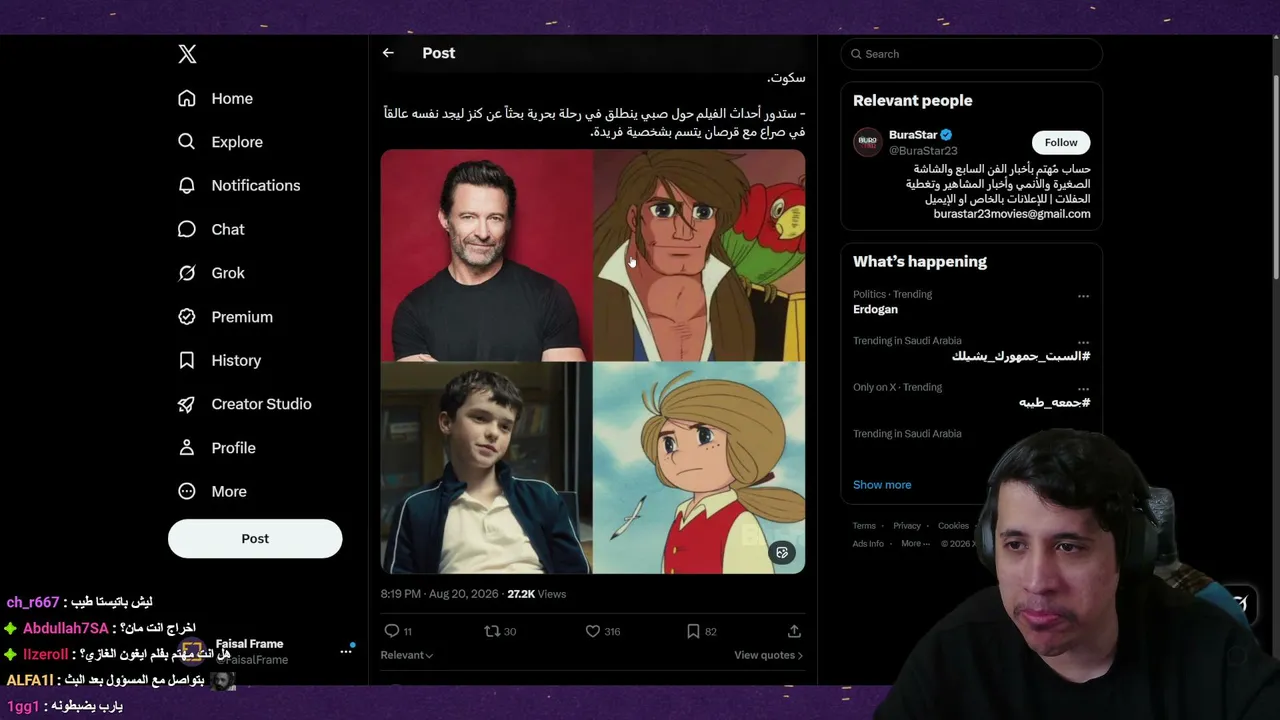The height and width of the screenshot is (720, 1280).
Task: Open History via its sidebar icon
Action: coord(187,360)
